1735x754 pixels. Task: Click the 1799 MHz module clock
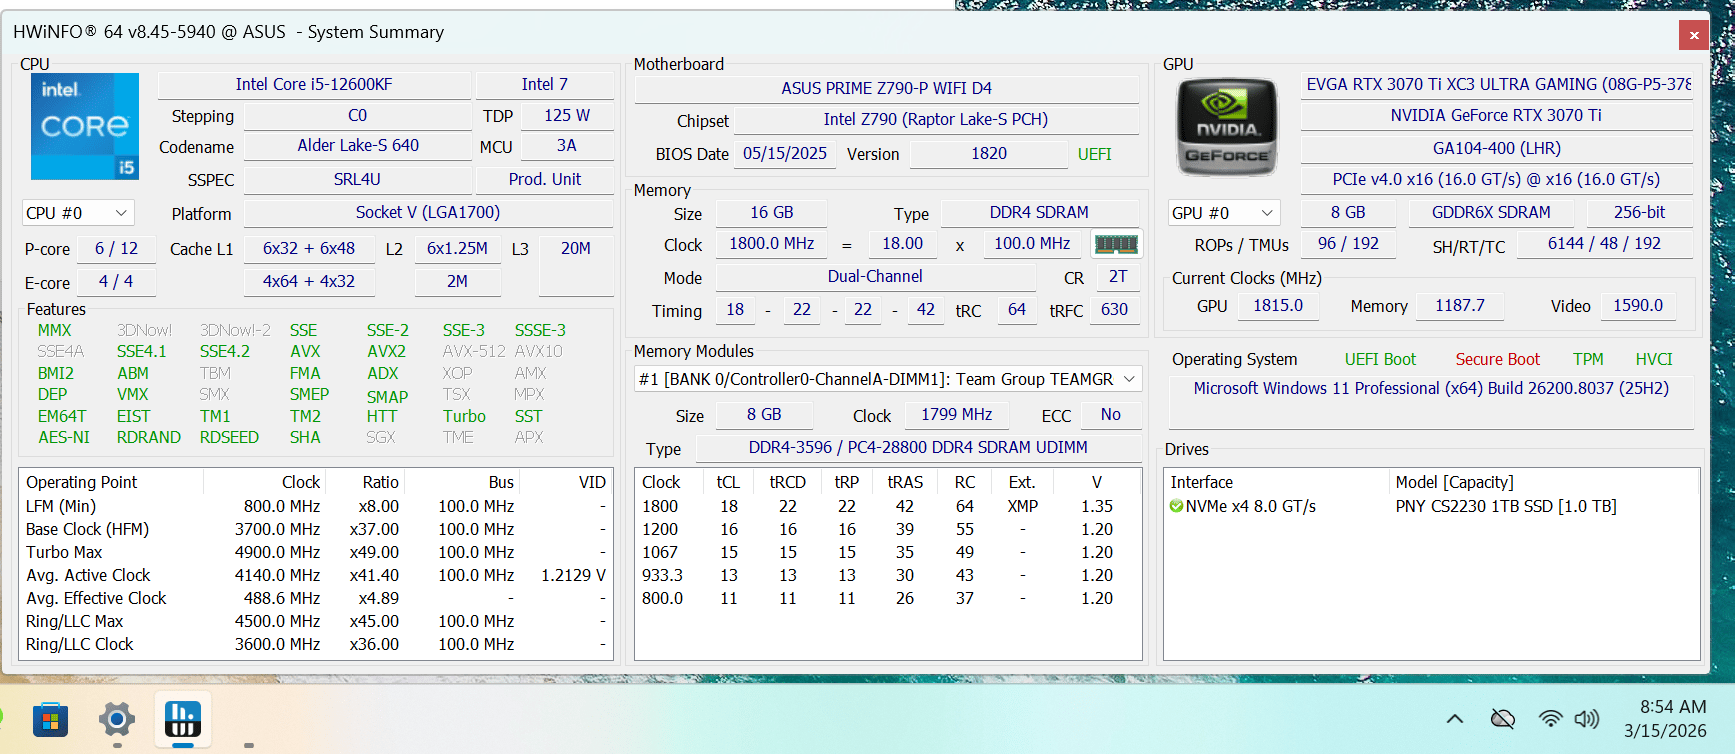click(957, 414)
